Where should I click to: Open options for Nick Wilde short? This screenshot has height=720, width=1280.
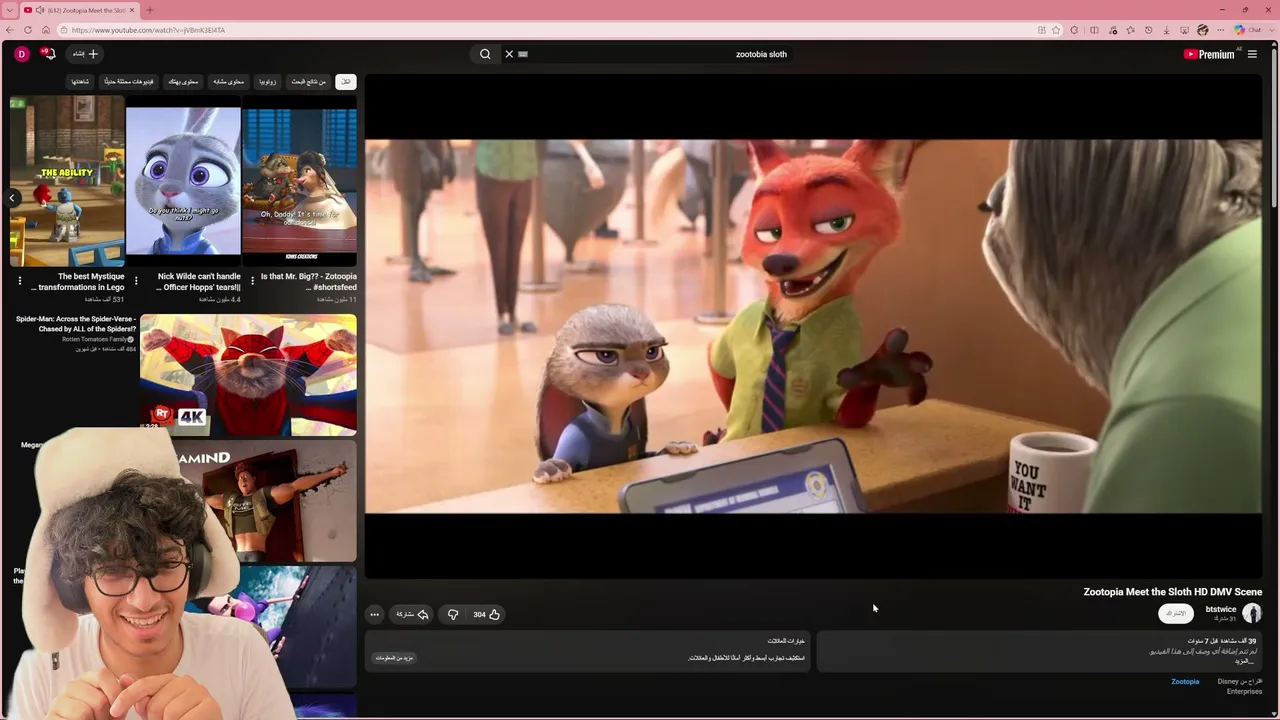coord(136,281)
